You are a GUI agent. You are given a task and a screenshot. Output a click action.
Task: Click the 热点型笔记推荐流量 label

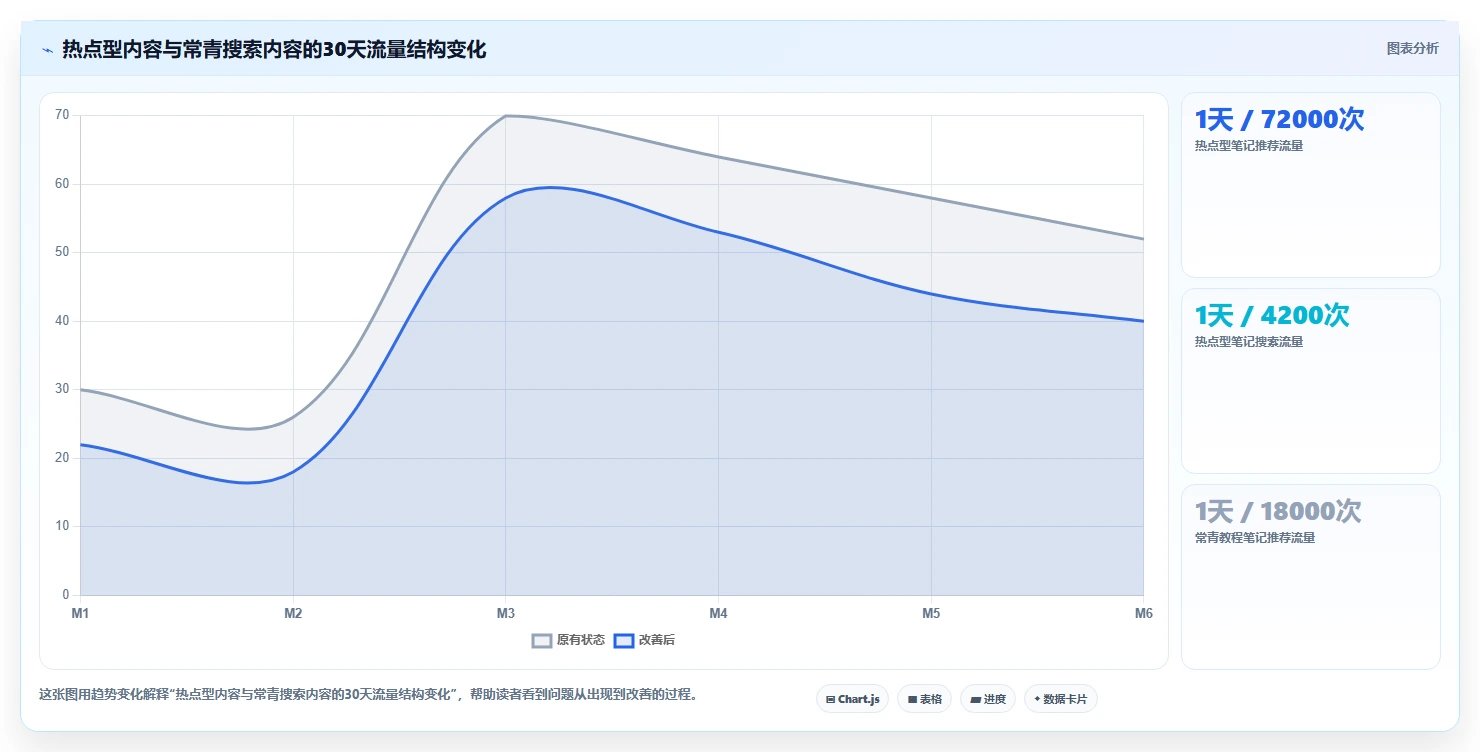click(x=1249, y=146)
